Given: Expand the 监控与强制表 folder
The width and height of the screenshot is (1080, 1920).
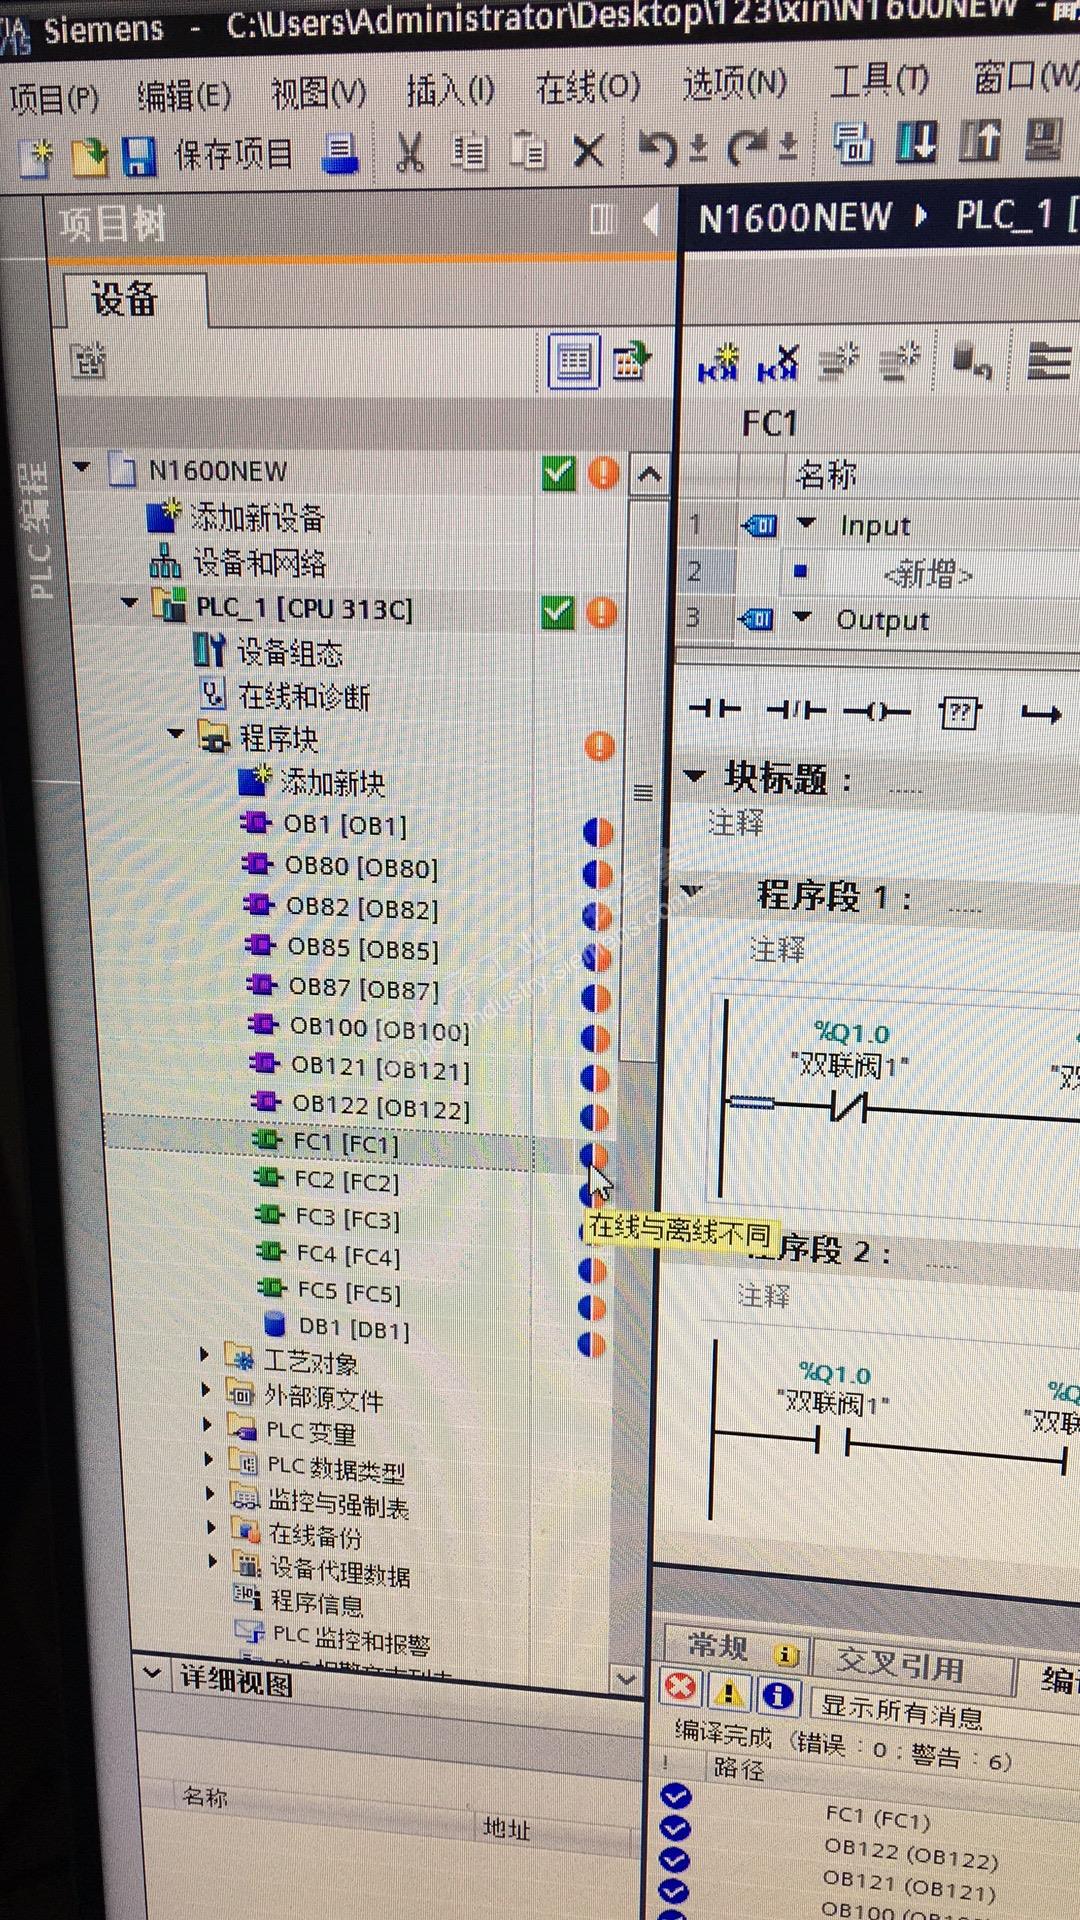Looking at the screenshot, I should point(210,1493).
